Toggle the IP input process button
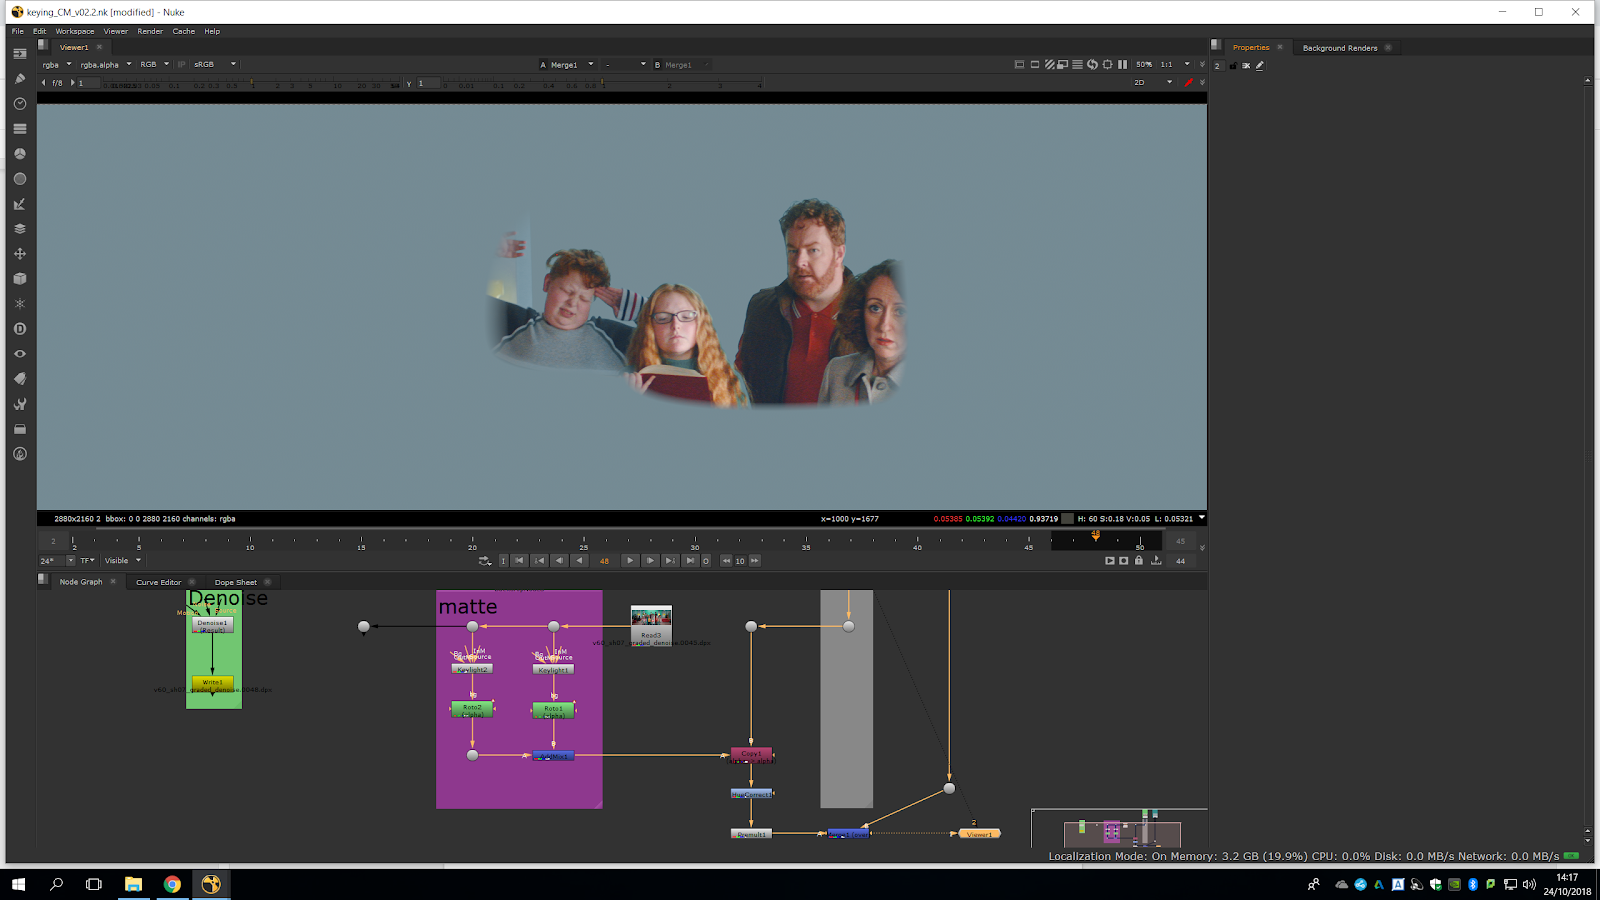 [x=181, y=65]
